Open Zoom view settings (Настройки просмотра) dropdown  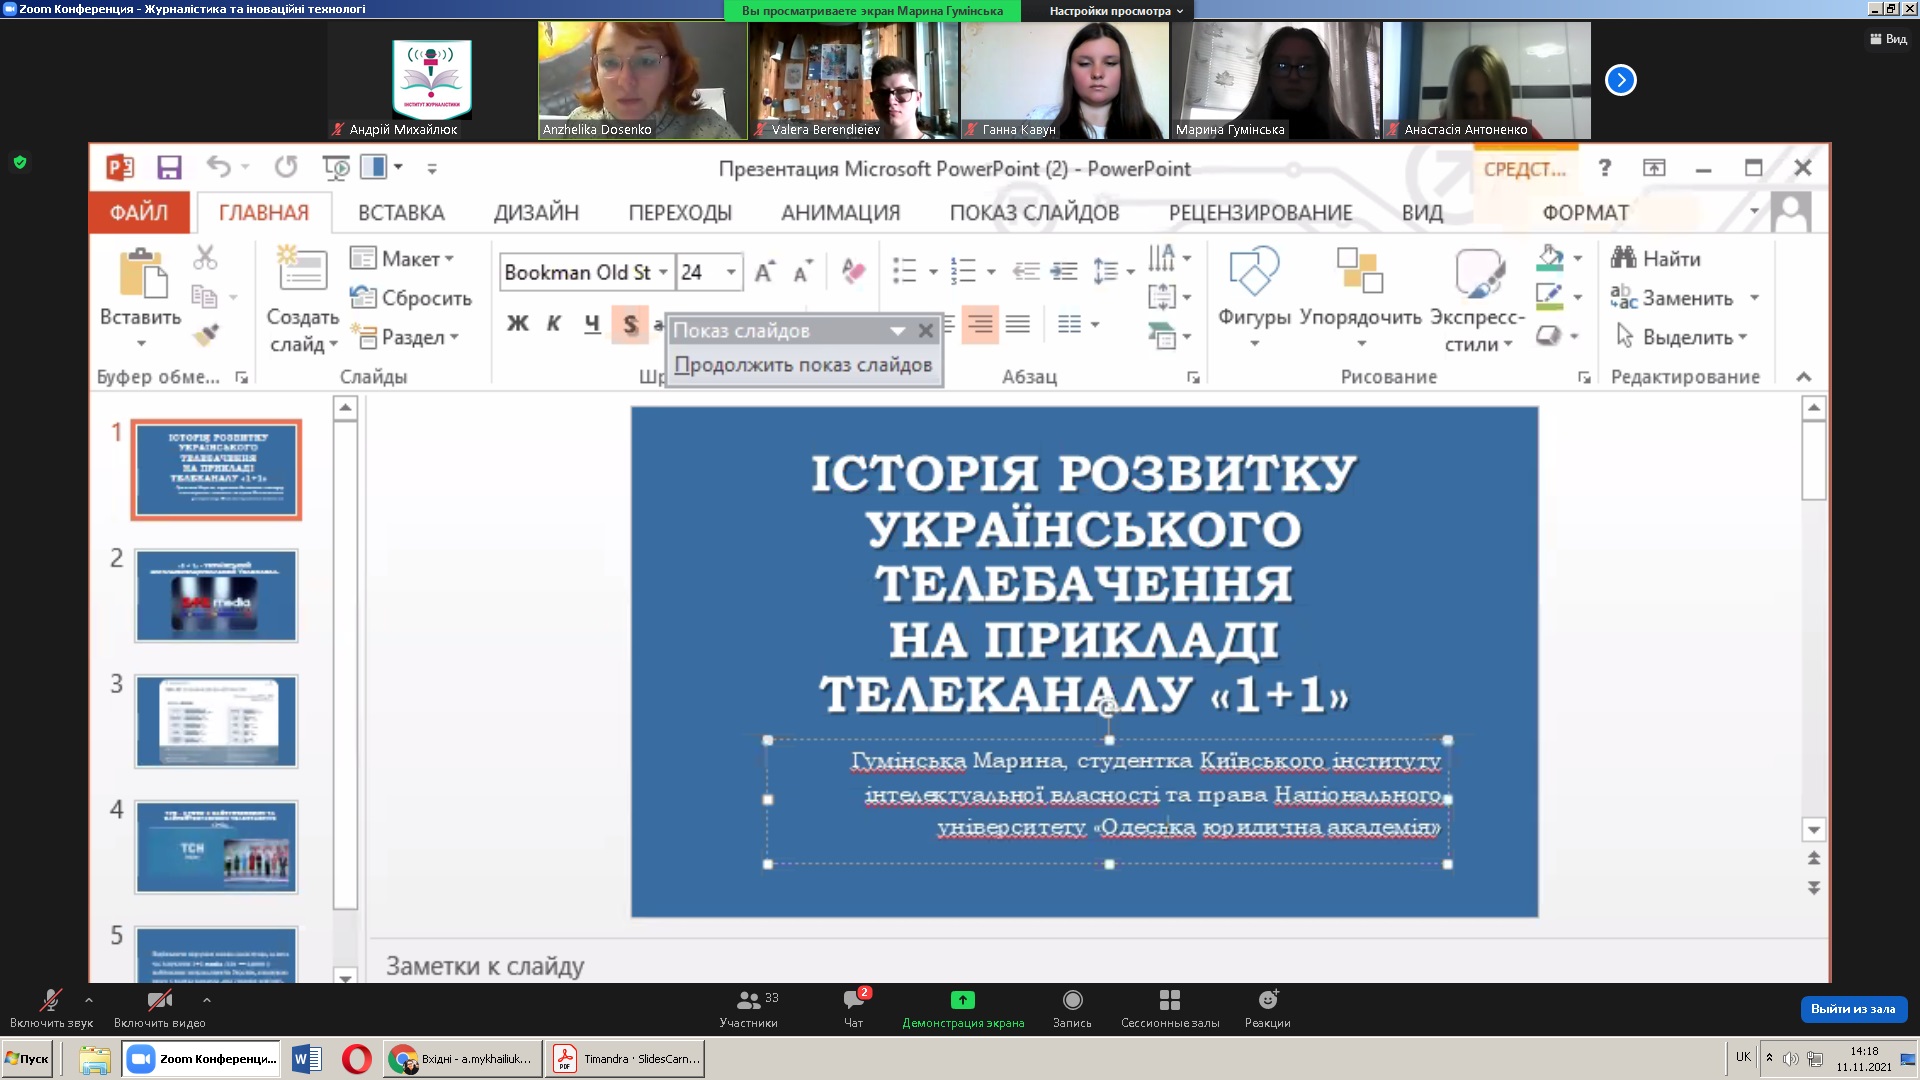[x=1115, y=11]
